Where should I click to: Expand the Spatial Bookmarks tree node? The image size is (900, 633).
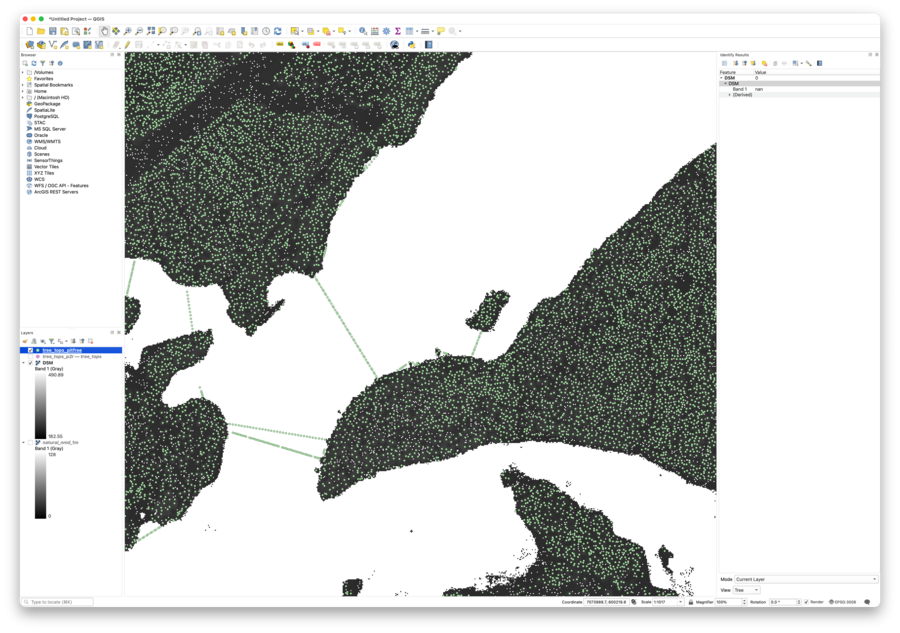point(23,85)
